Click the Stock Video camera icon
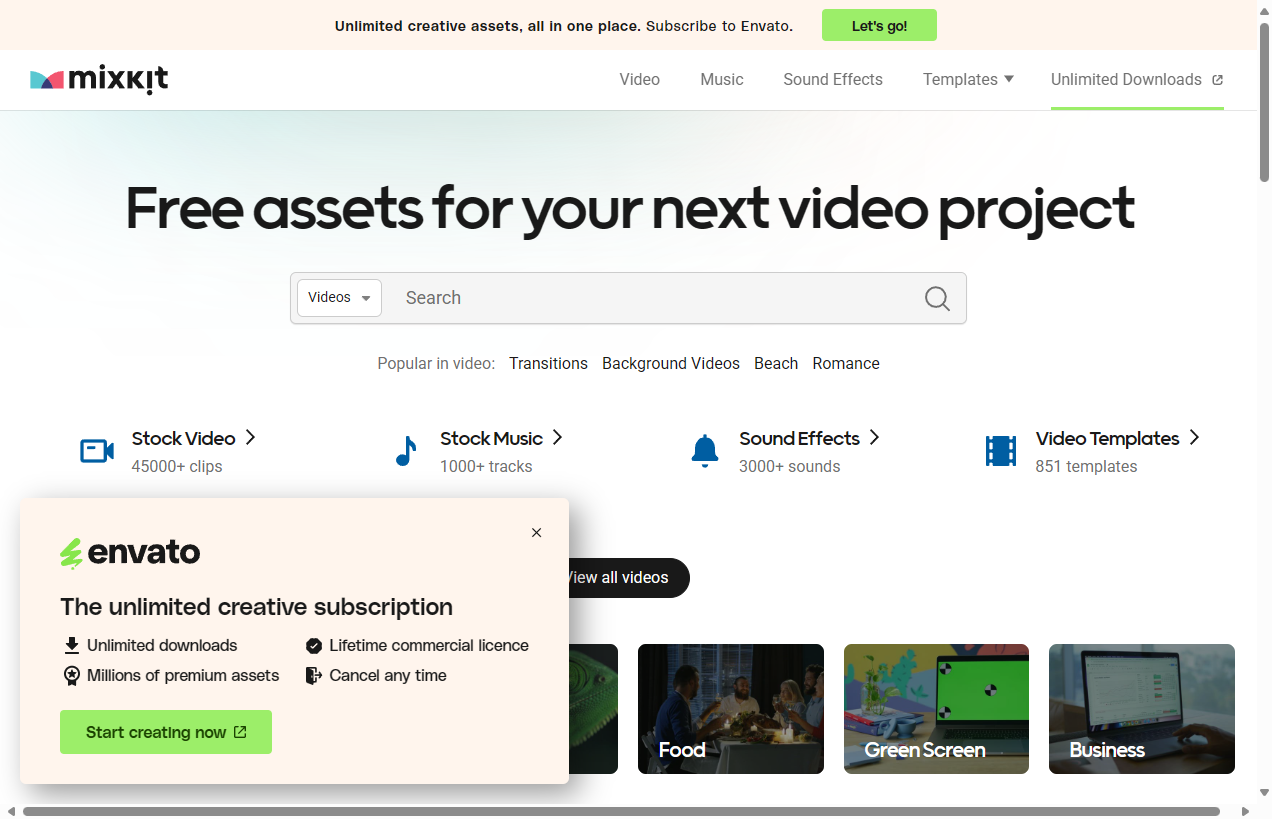 [97, 451]
